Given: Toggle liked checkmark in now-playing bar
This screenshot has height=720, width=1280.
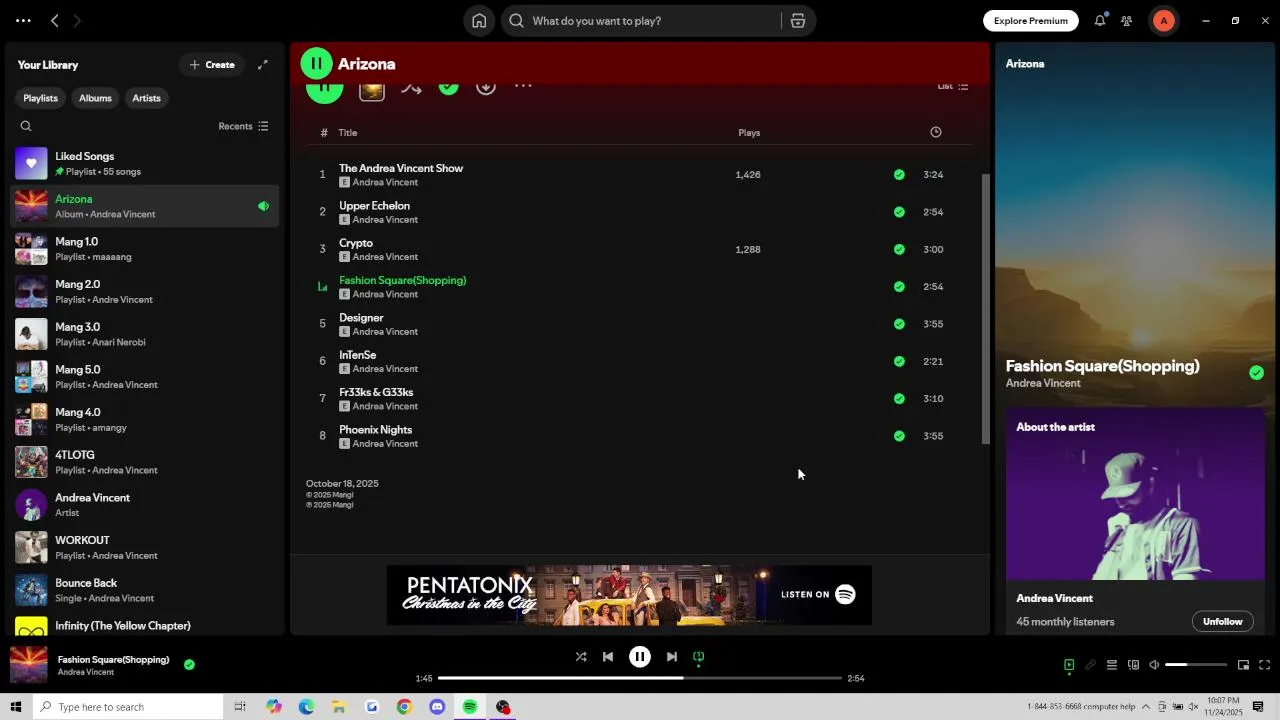Looking at the screenshot, I should [189, 664].
